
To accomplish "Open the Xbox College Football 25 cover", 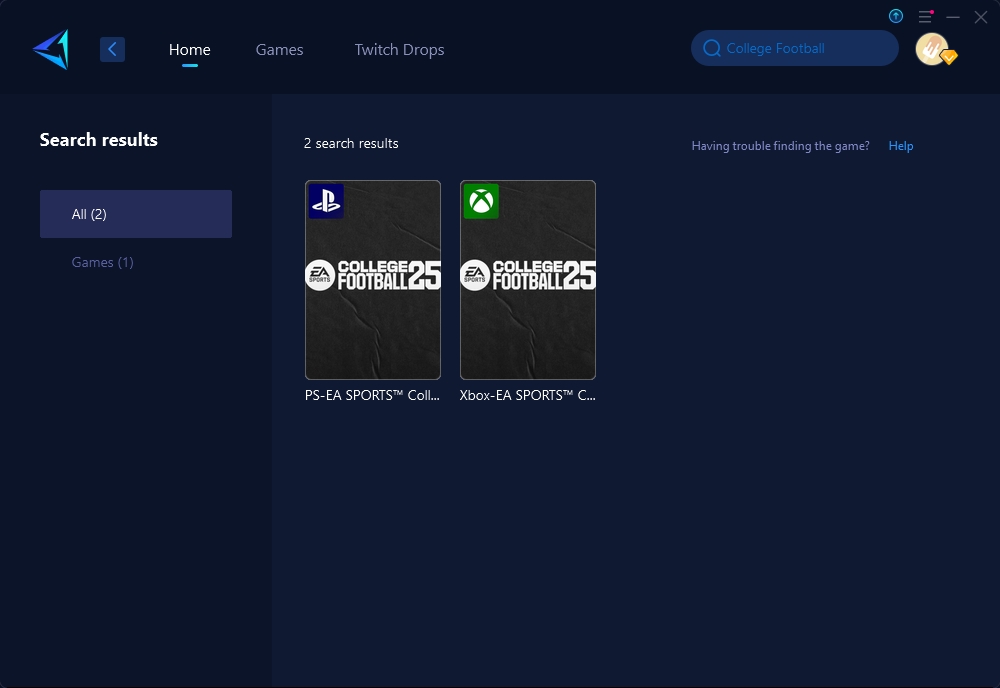I will click(528, 280).
